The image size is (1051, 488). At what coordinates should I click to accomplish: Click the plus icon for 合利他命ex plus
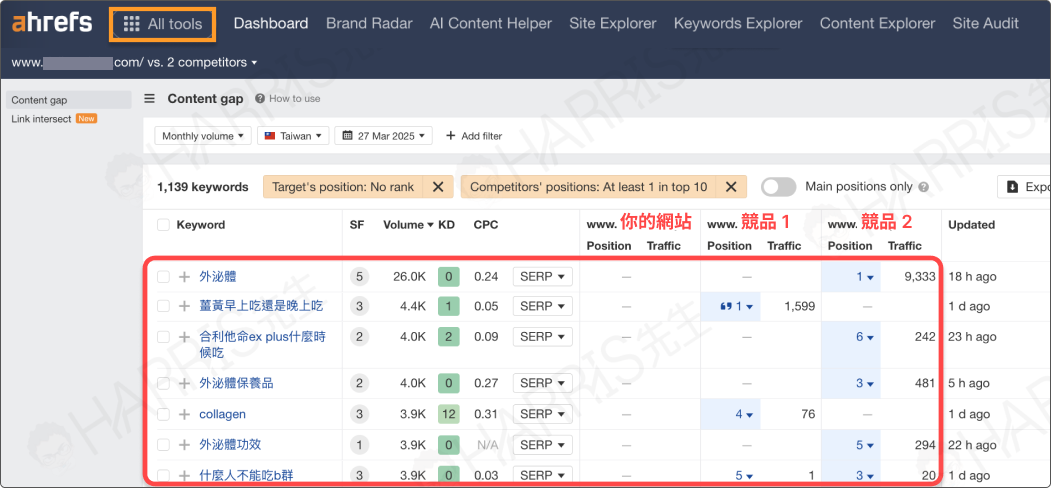184,337
